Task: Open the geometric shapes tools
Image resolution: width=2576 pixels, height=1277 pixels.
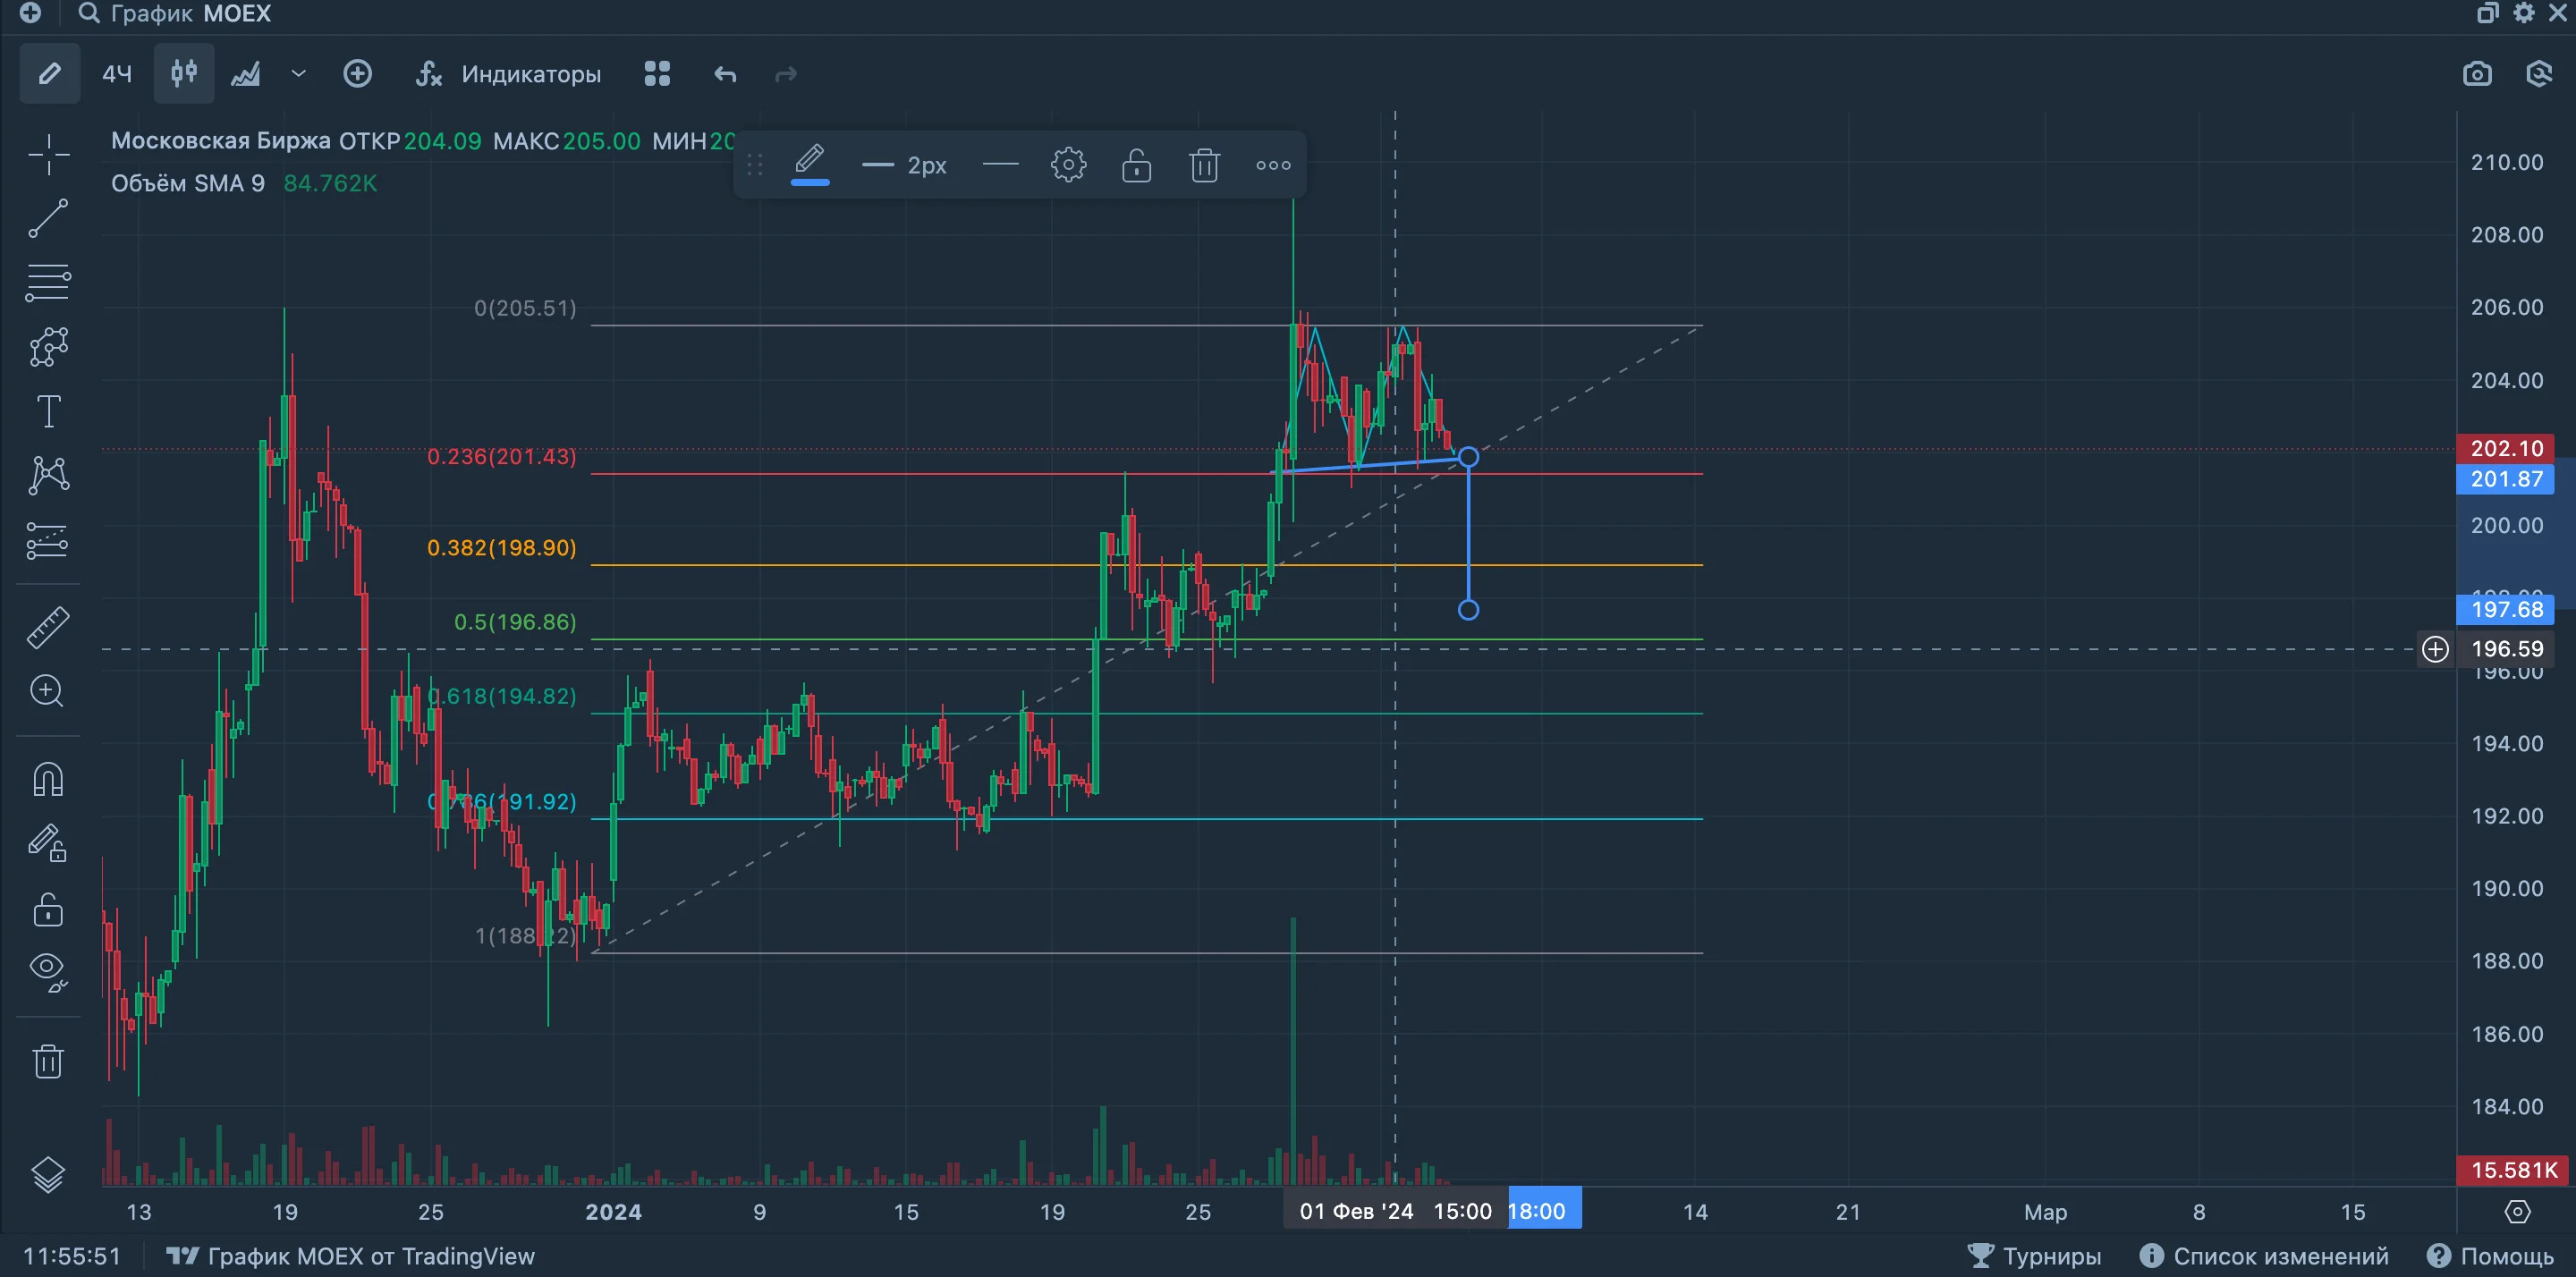Action: point(48,347)
